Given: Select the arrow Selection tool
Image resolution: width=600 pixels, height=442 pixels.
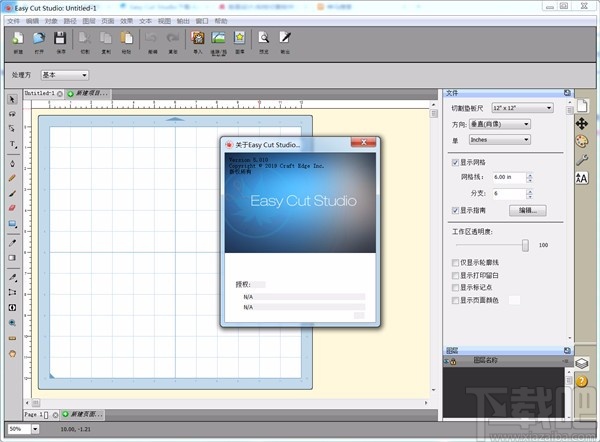Looking at the screenshot, I should click(12, 99).
